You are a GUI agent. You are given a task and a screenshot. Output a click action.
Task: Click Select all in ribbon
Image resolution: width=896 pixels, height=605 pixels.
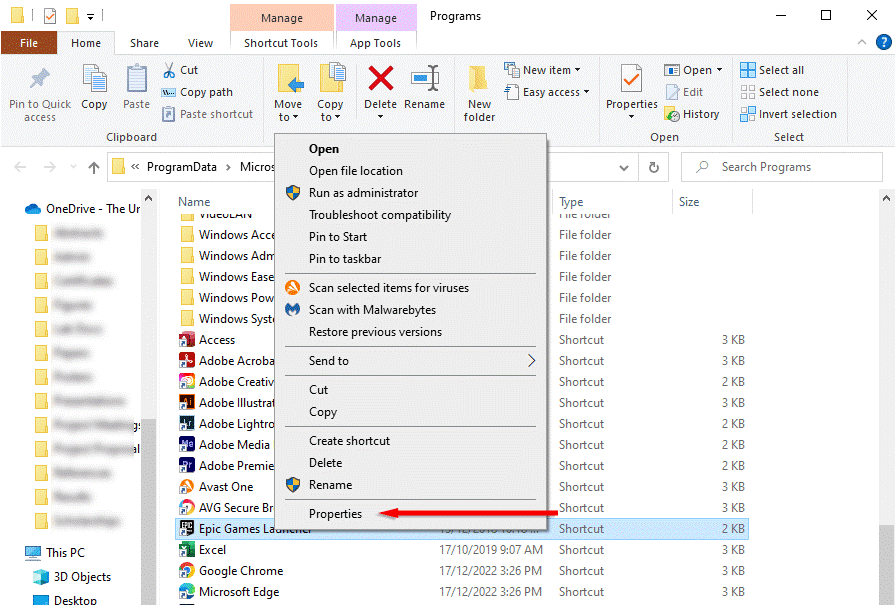(x=772, y=70)
